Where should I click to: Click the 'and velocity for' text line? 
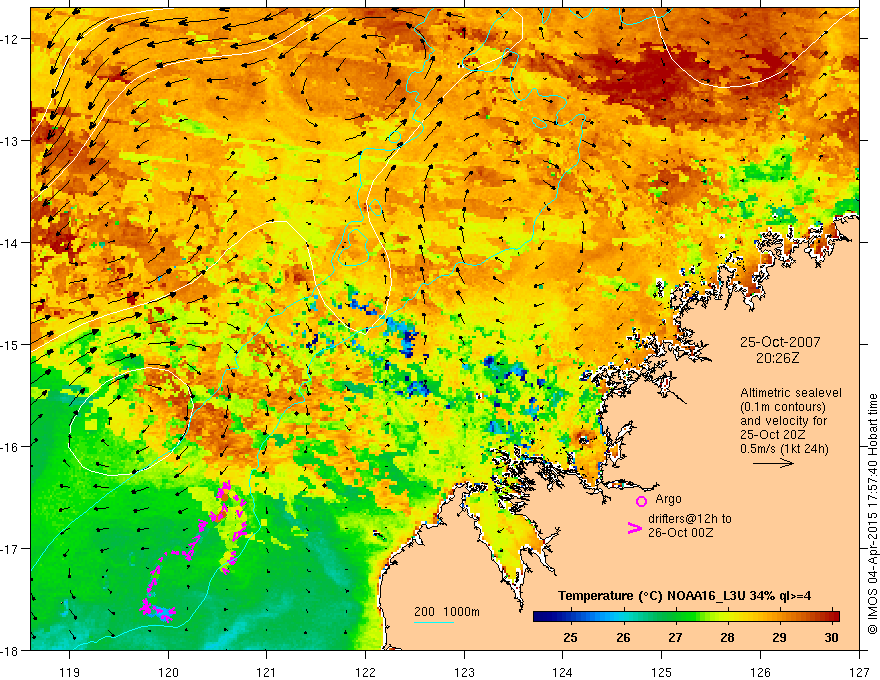783,421
